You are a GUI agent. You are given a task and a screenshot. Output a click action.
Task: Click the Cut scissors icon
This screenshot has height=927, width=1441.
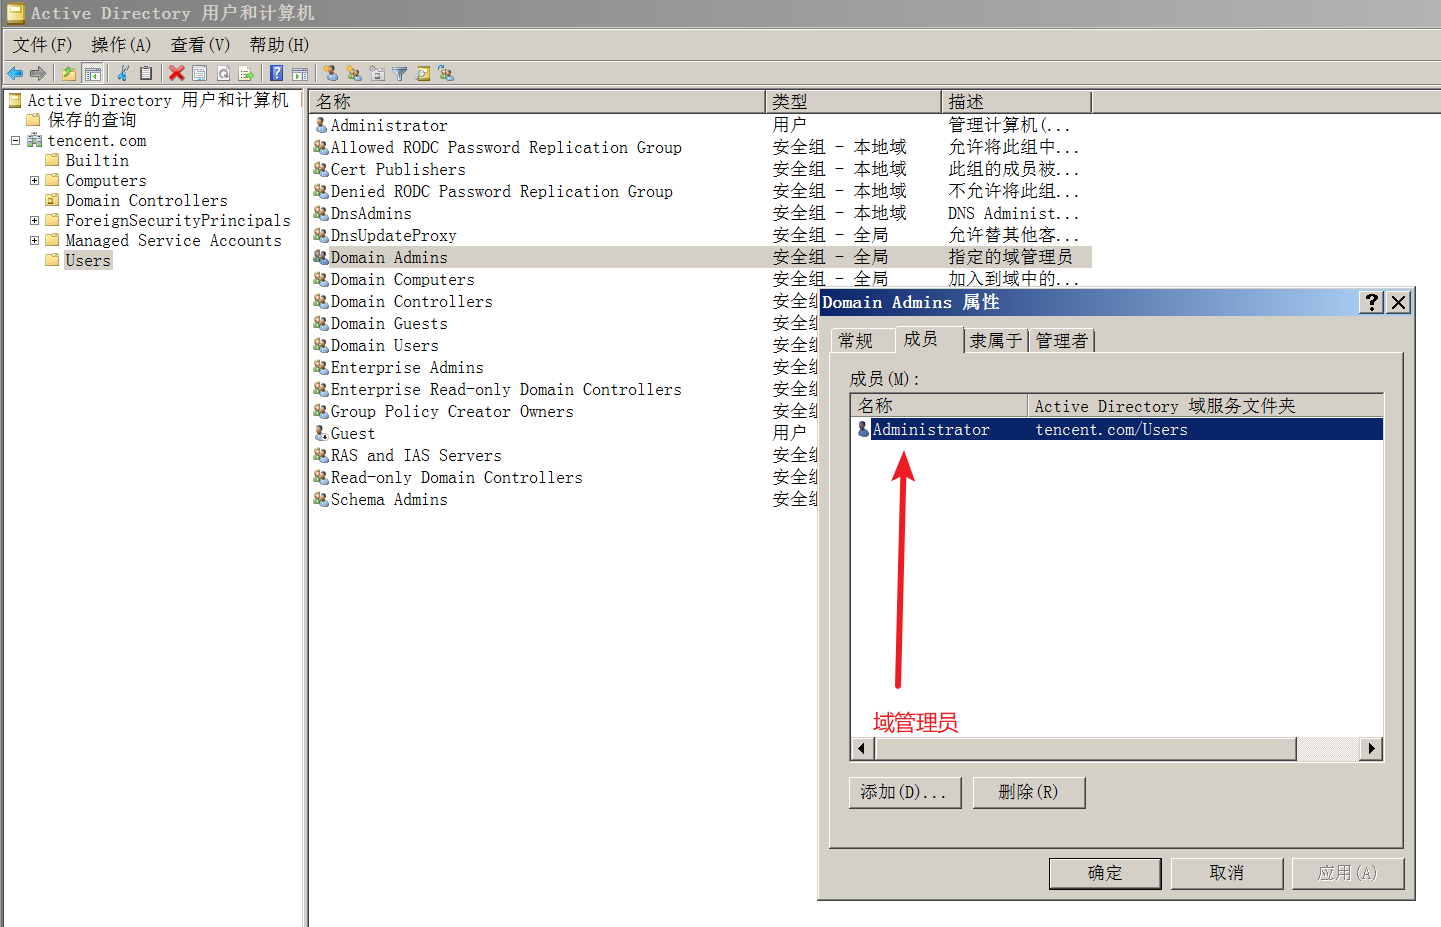click(x=123, y=73)
